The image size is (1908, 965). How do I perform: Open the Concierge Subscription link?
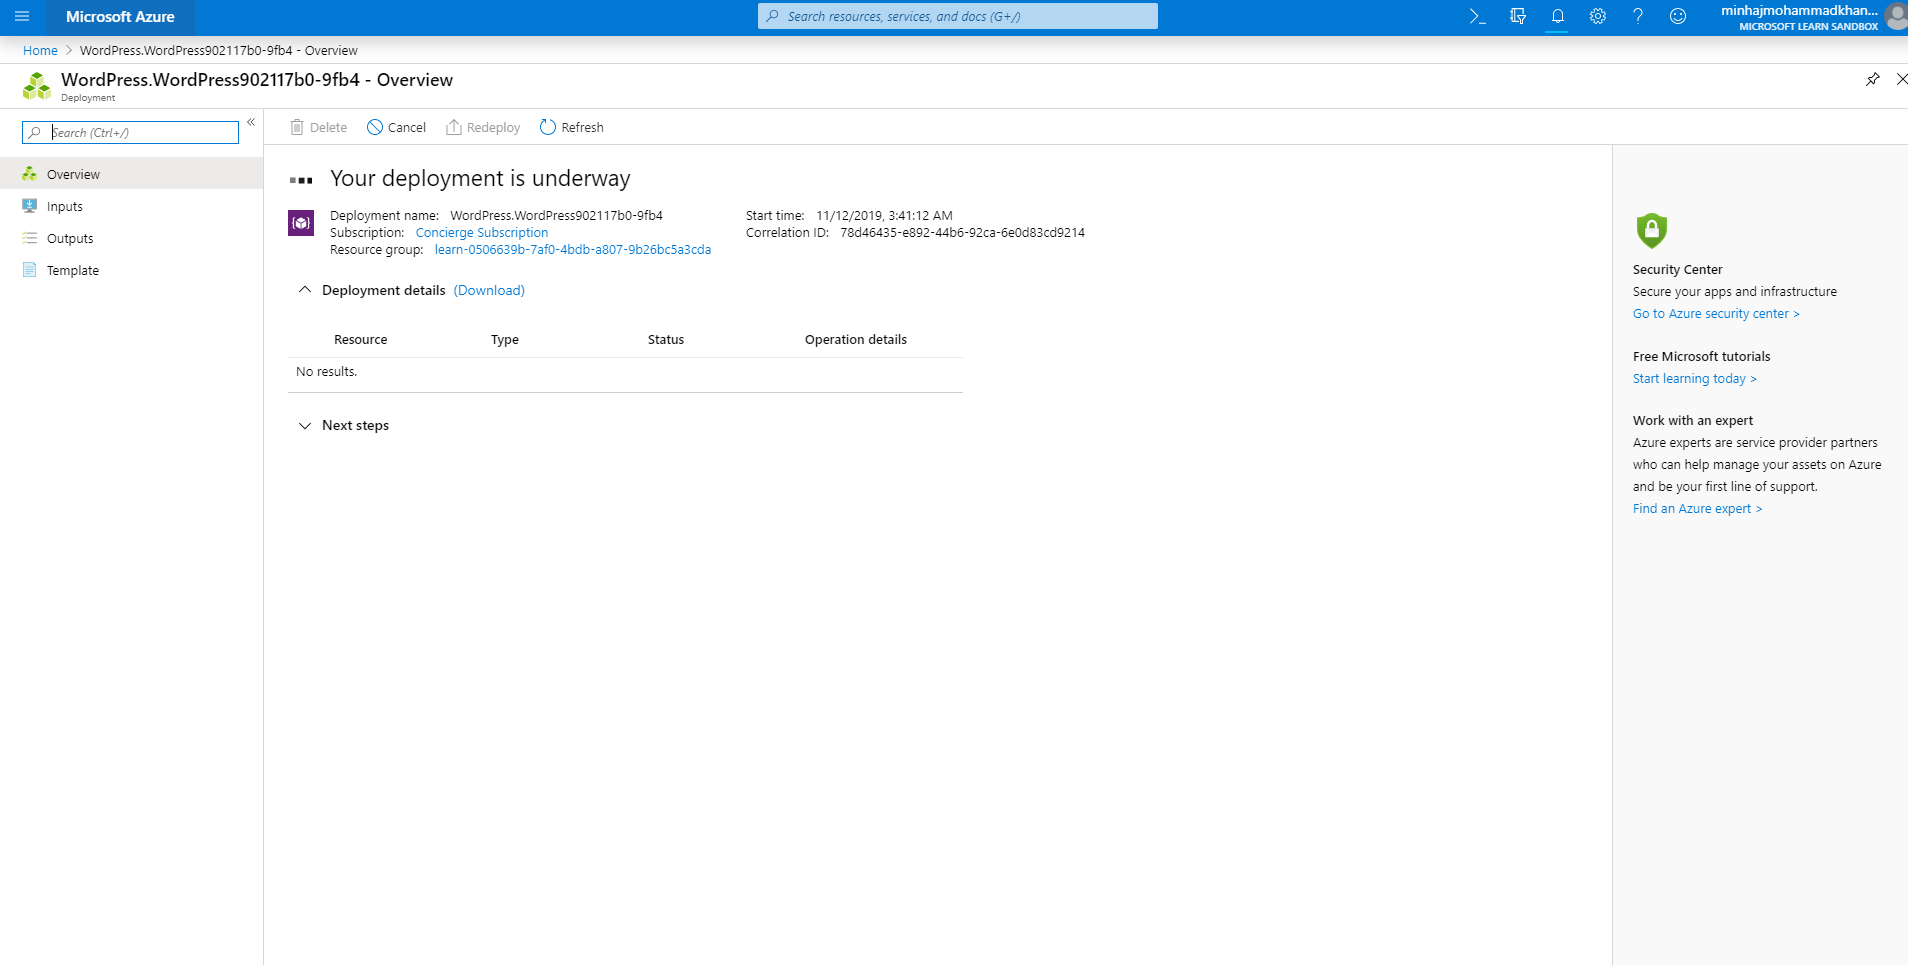481,233
